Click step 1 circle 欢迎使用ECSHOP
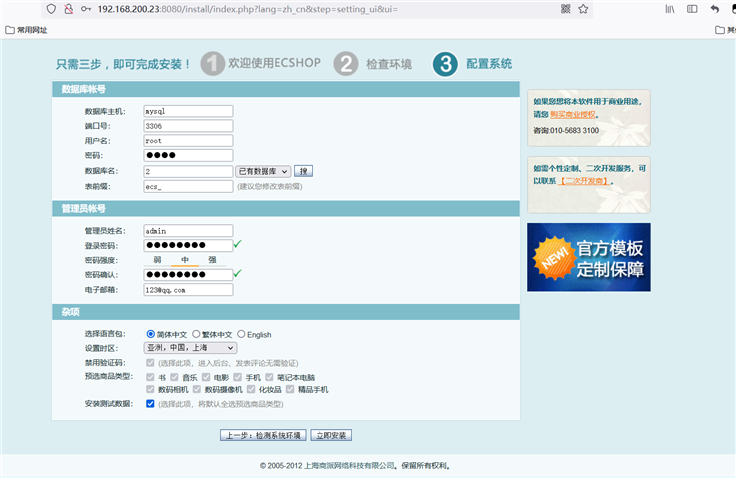This screenshot has height=478, width=736. (212, 63)
